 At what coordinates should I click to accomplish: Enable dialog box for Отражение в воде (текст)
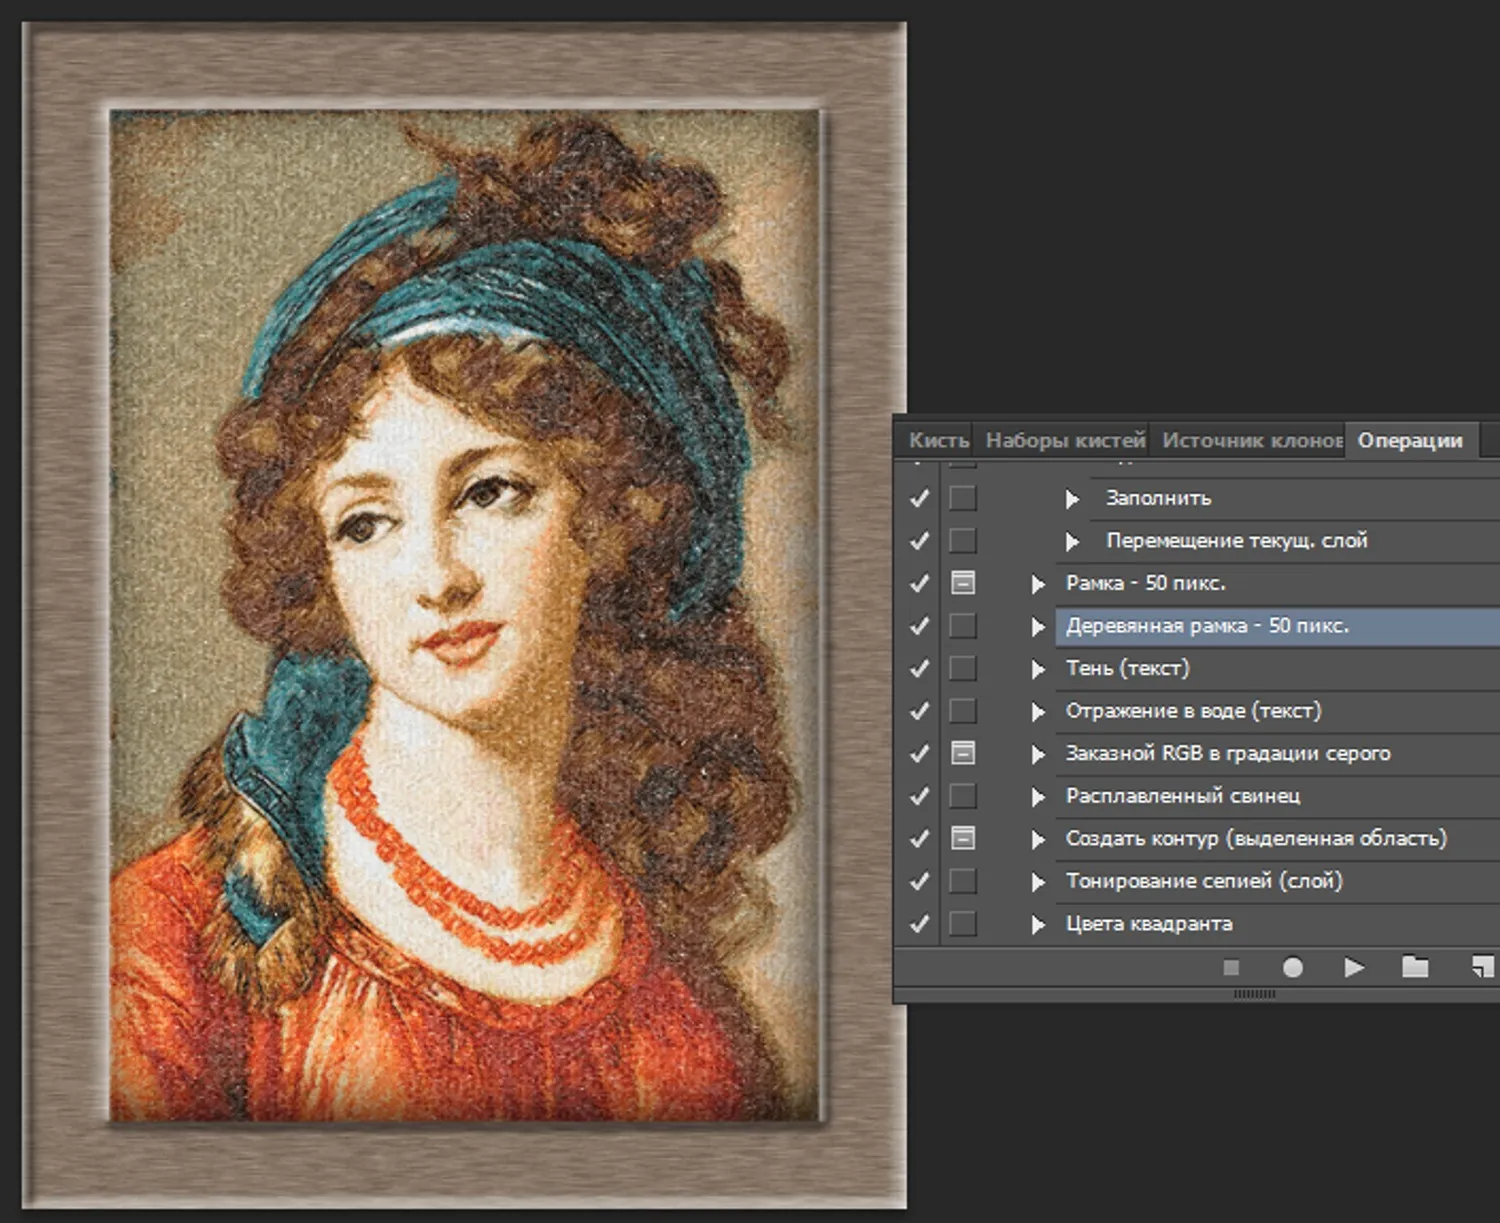click(962, 711)
